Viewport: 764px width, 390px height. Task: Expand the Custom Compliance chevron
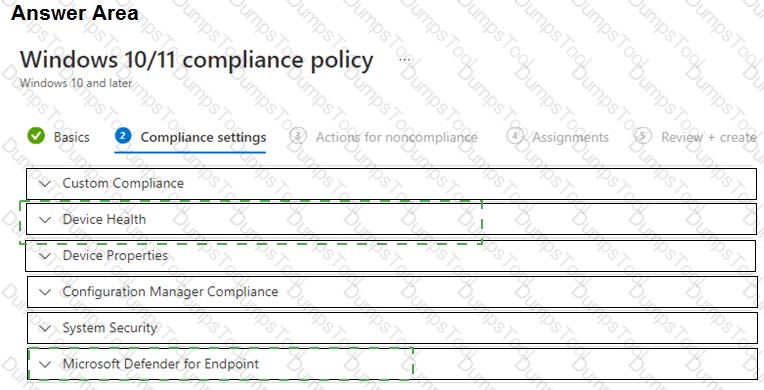(x=45, y=184)
